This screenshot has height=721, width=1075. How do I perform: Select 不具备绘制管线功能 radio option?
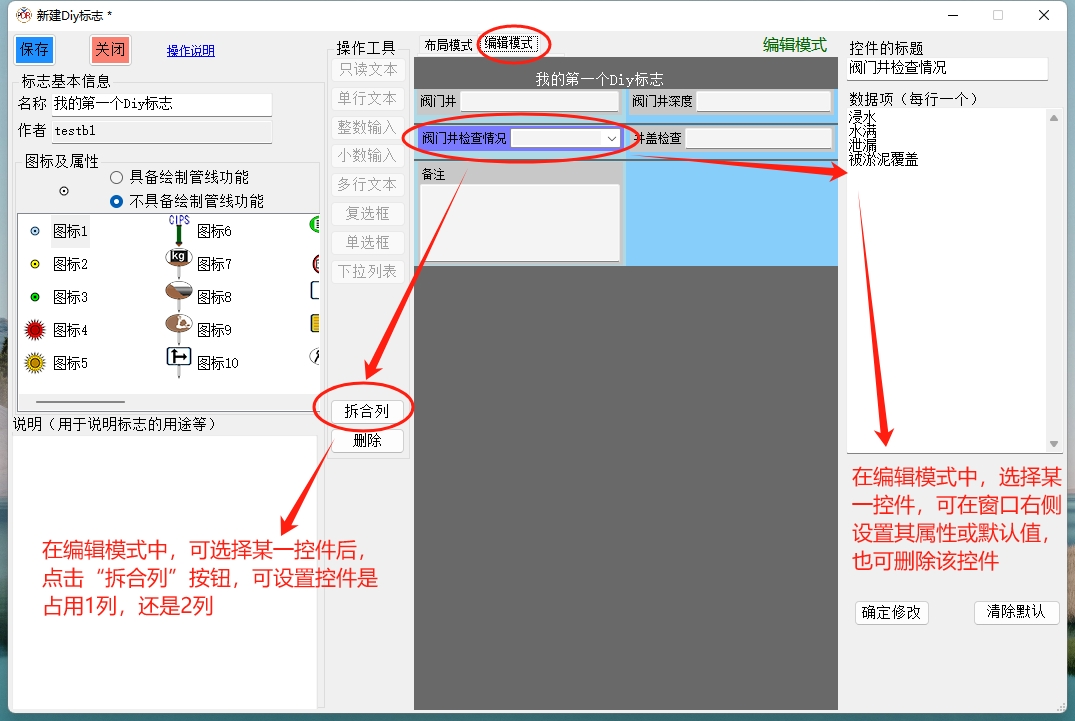(x=117, y=201)
